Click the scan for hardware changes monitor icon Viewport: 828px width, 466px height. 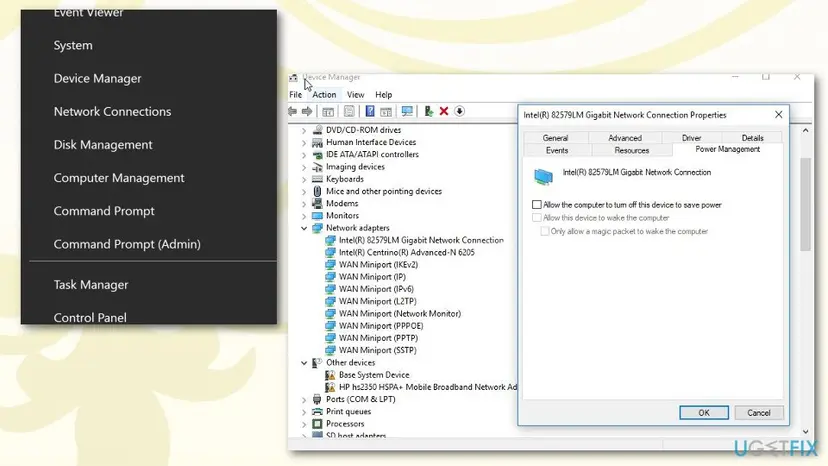tap(407, 111)
